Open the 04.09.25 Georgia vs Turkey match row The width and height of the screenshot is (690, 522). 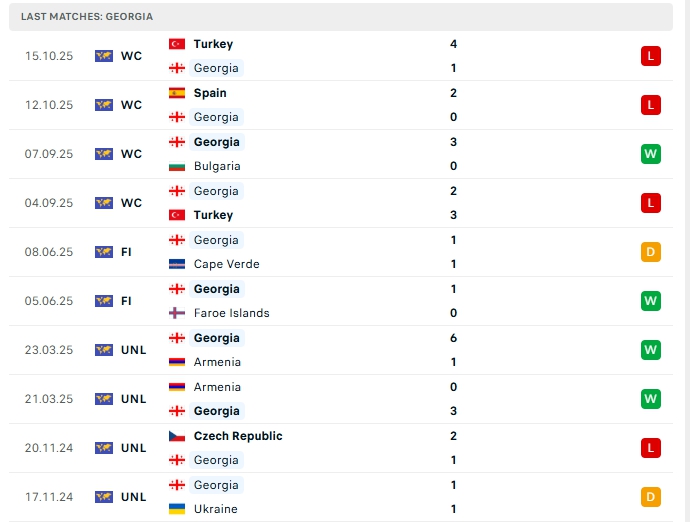(x=340, y=203)
